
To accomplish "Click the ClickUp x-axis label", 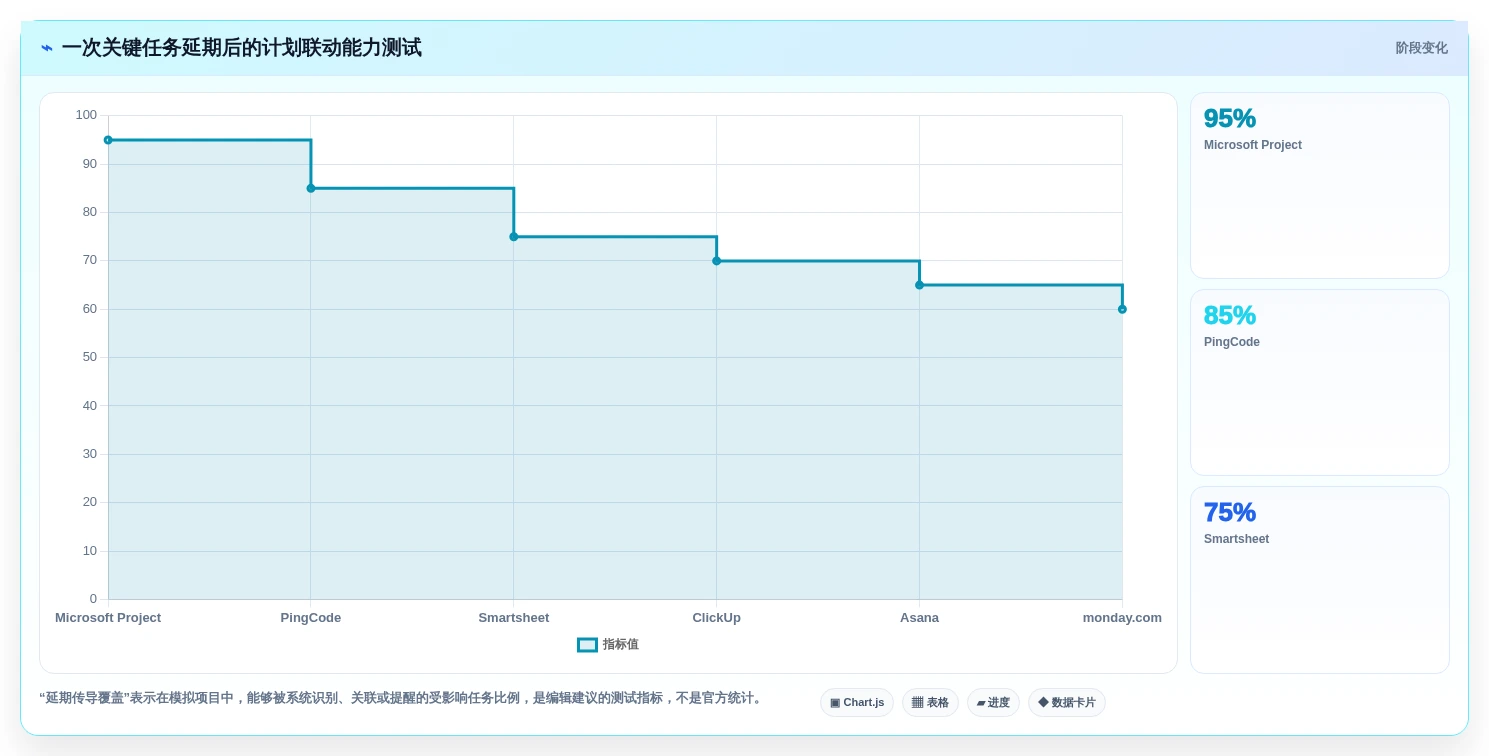I will (x=716, y=618).
